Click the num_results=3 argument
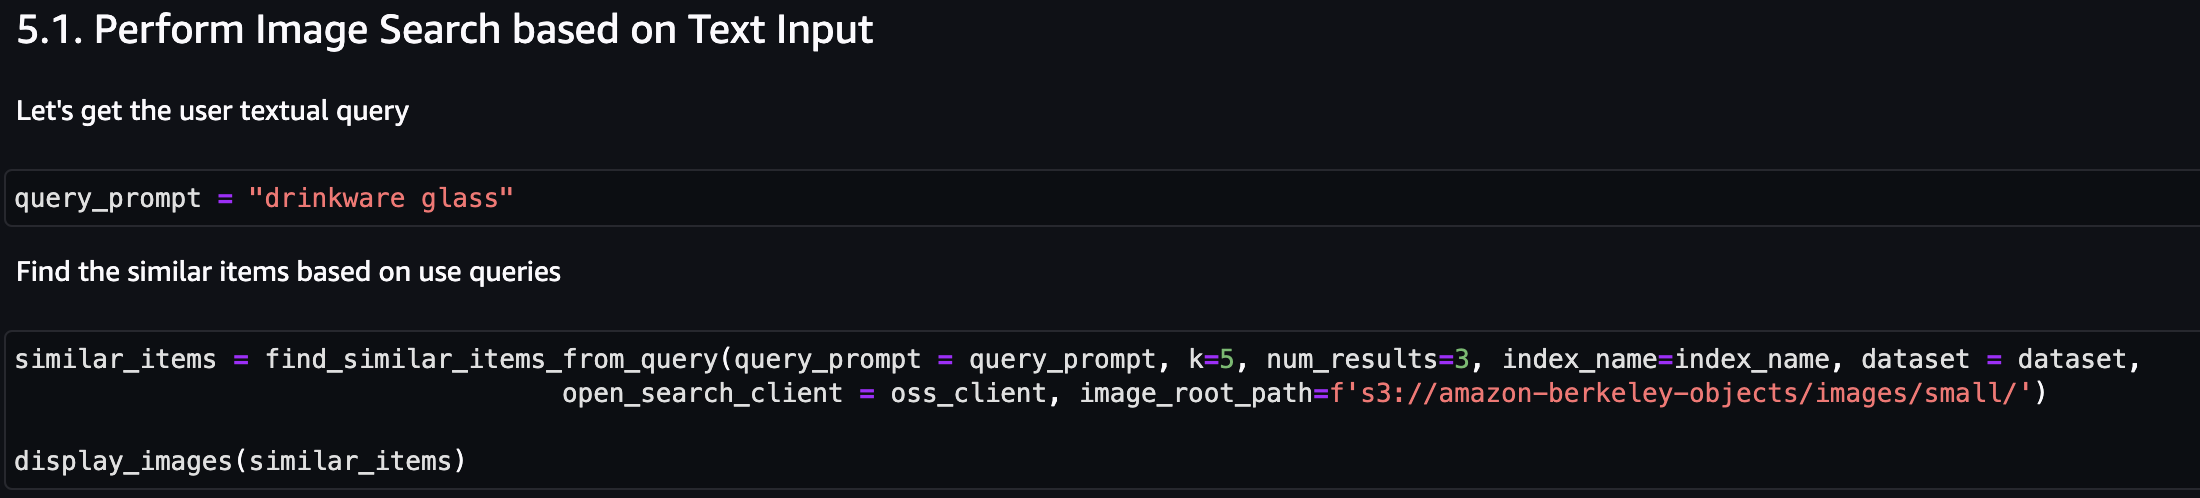Image resolution: width=2200 pixels, height=498 pixels. (1368, 359)
